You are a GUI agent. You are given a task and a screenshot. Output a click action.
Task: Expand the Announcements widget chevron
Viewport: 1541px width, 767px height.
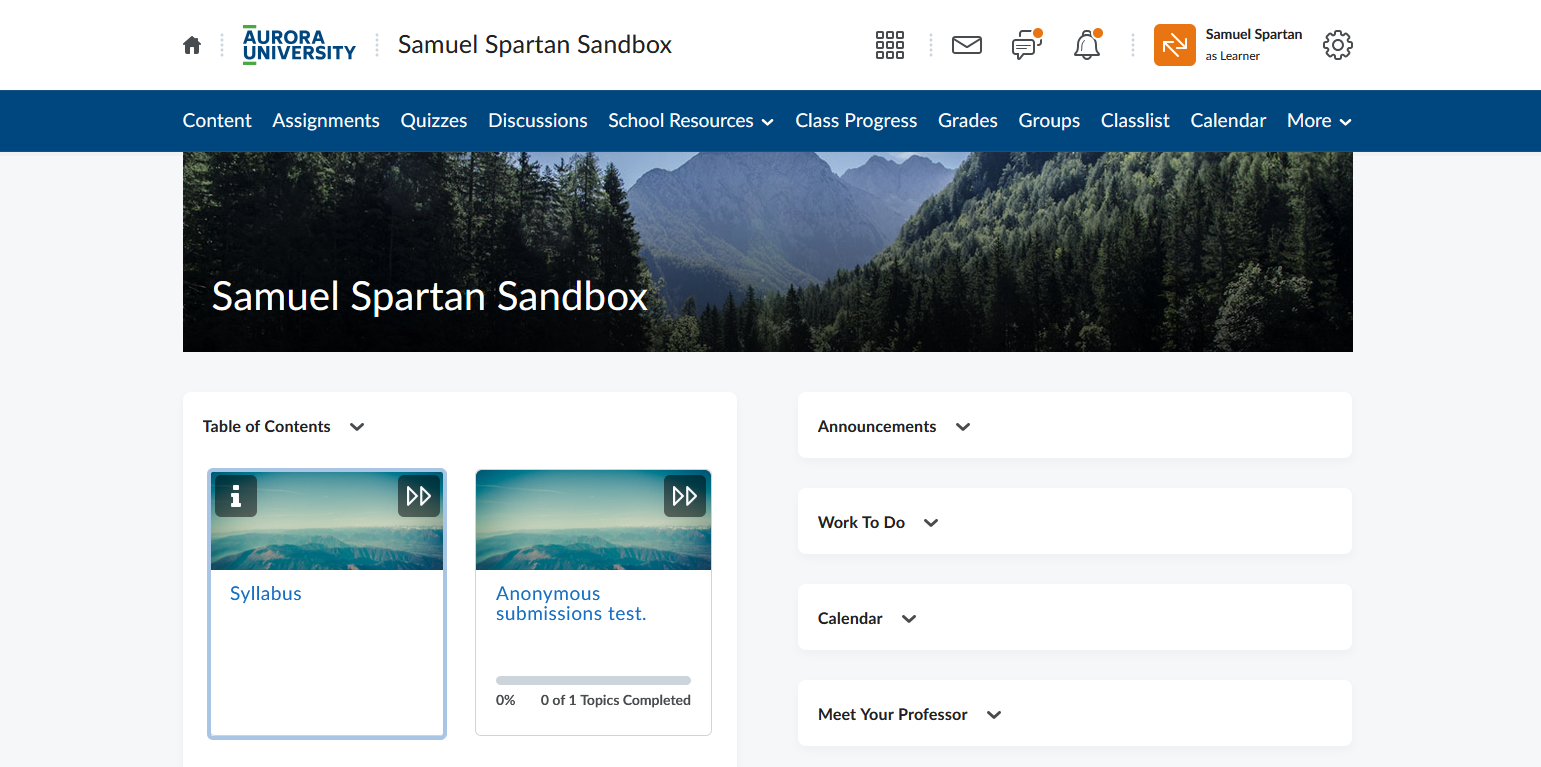[963, 427]
